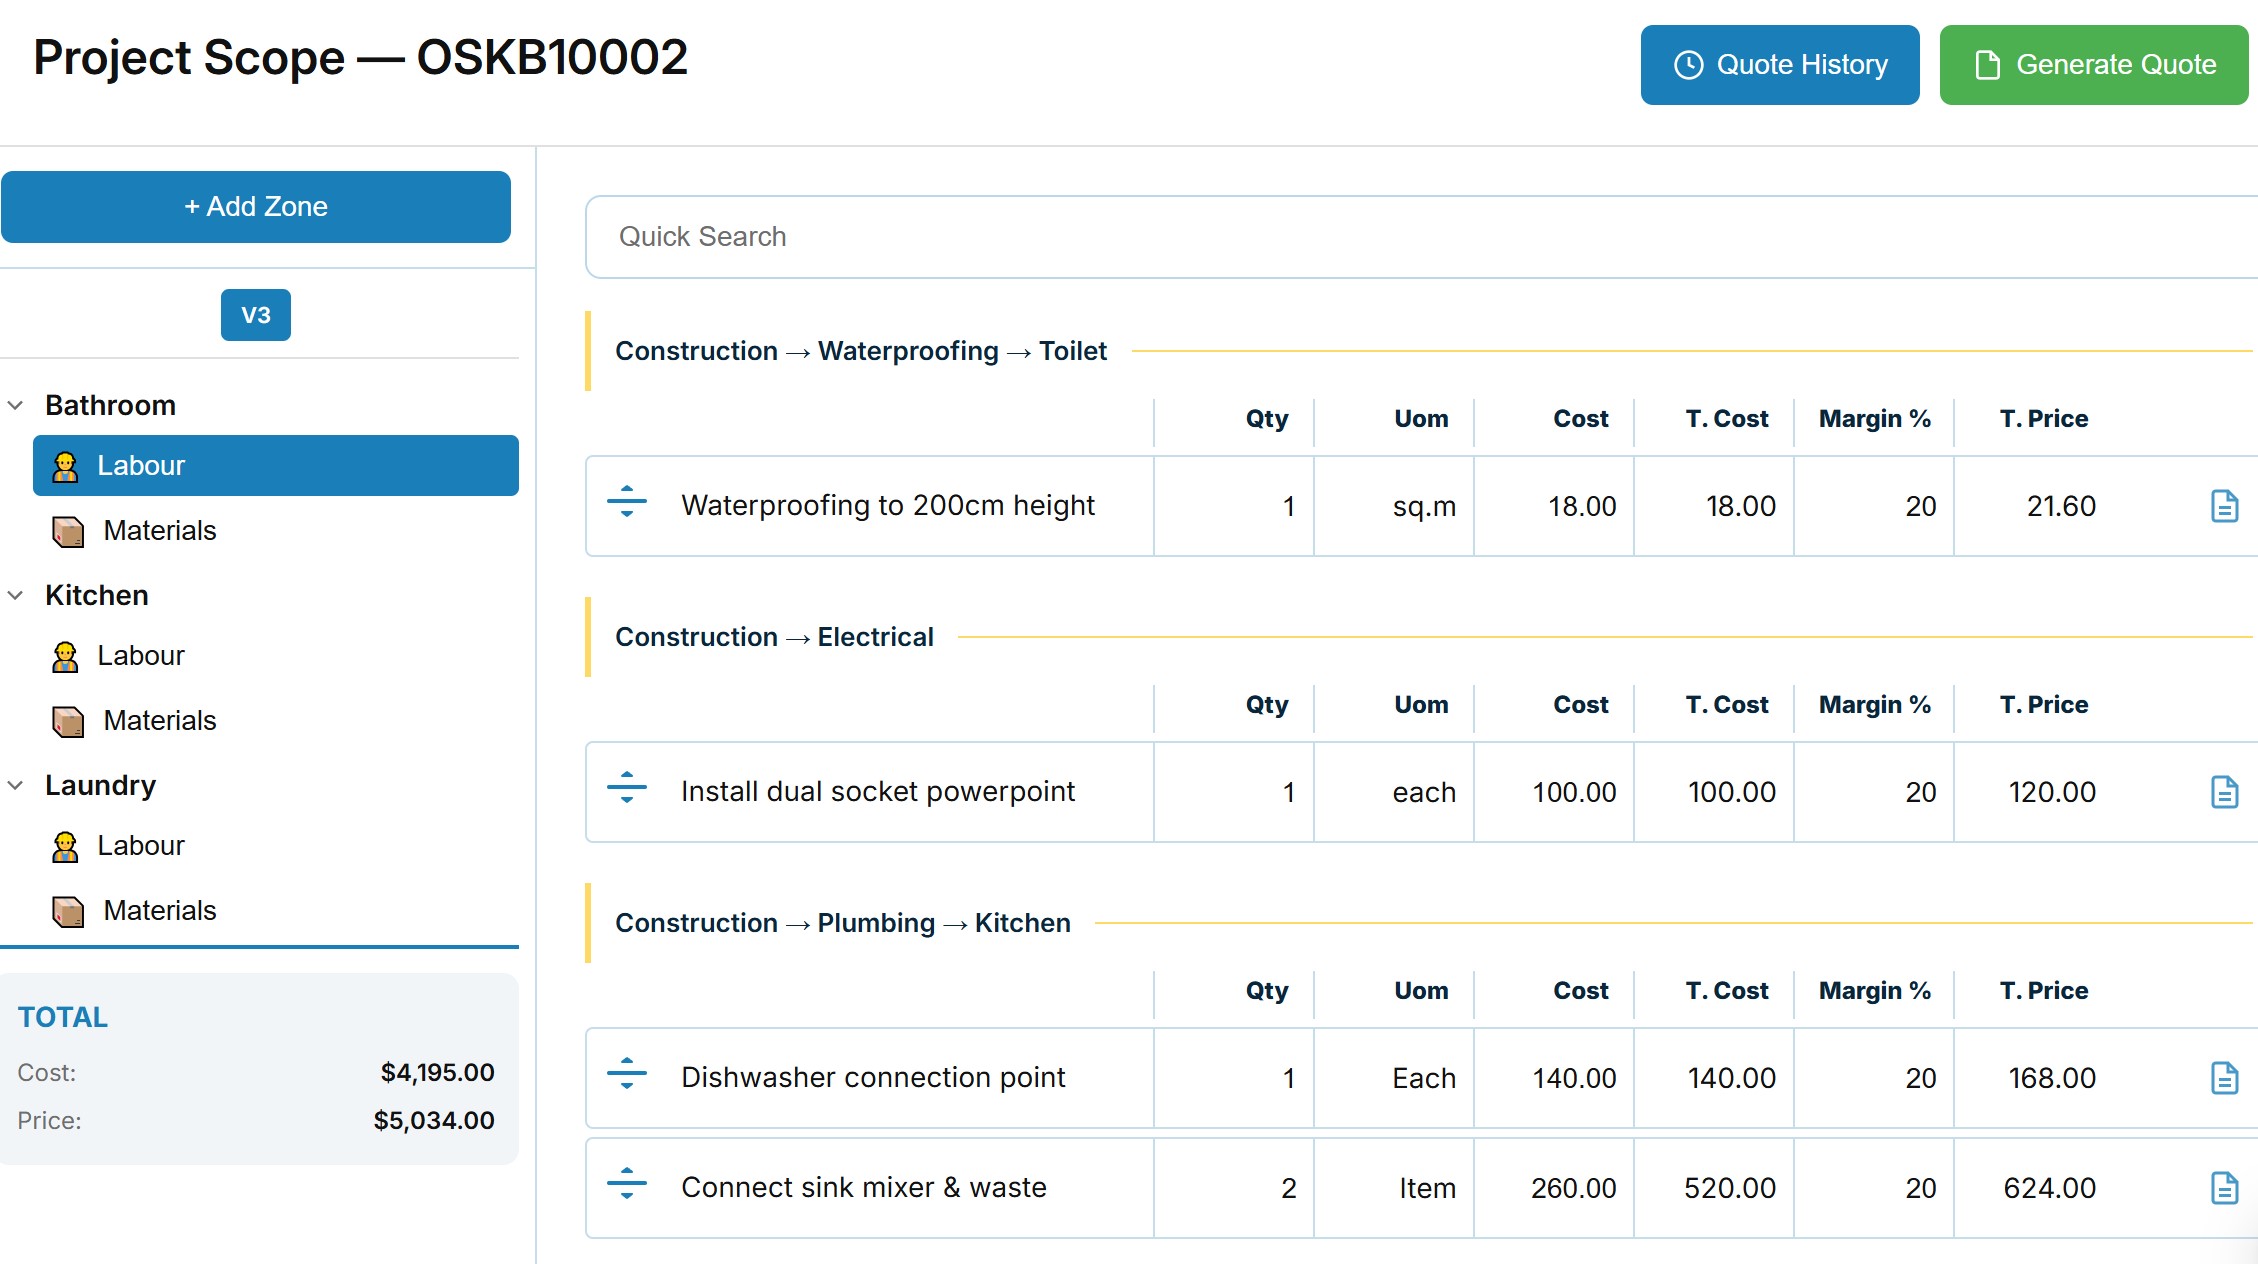Click reorder handle for Waterproofing to 200cm height
The image size is (2258, 1264).
pyautogui.click(x=627, y=501)
